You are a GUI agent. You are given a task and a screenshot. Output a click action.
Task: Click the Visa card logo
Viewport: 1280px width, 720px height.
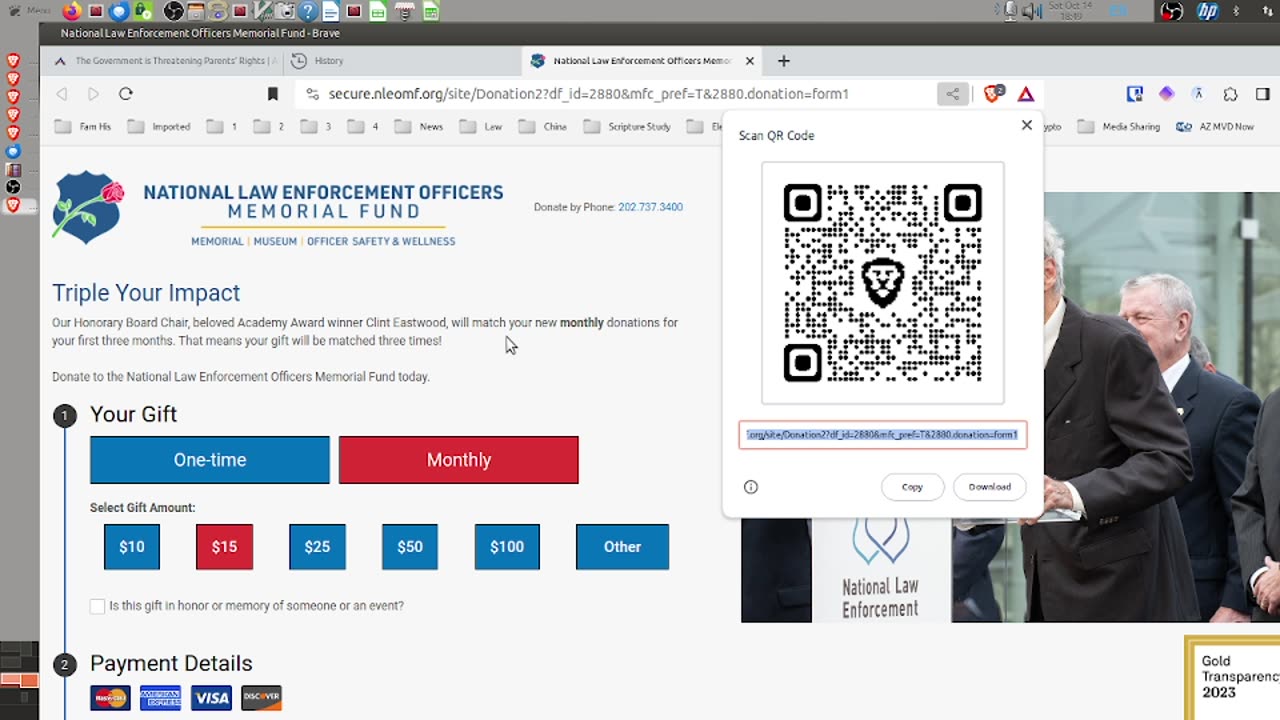[x=211, y=698]
